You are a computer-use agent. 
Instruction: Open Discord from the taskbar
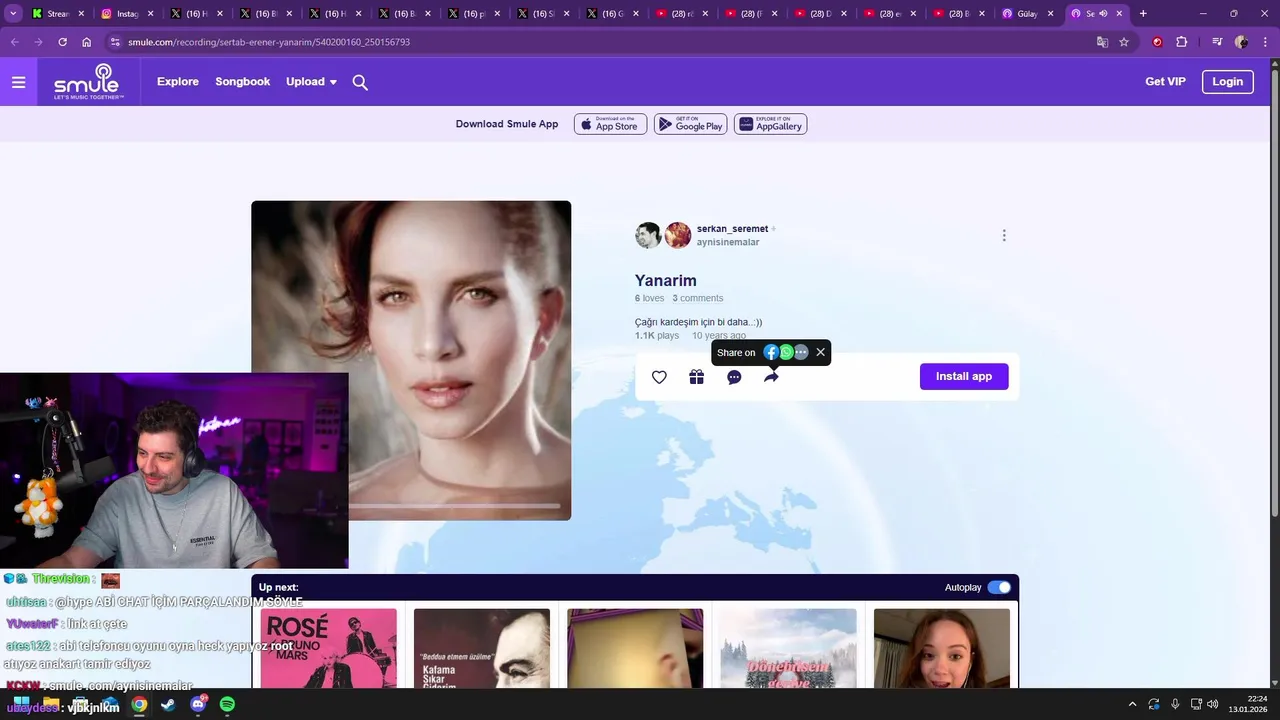click(198, 705)
